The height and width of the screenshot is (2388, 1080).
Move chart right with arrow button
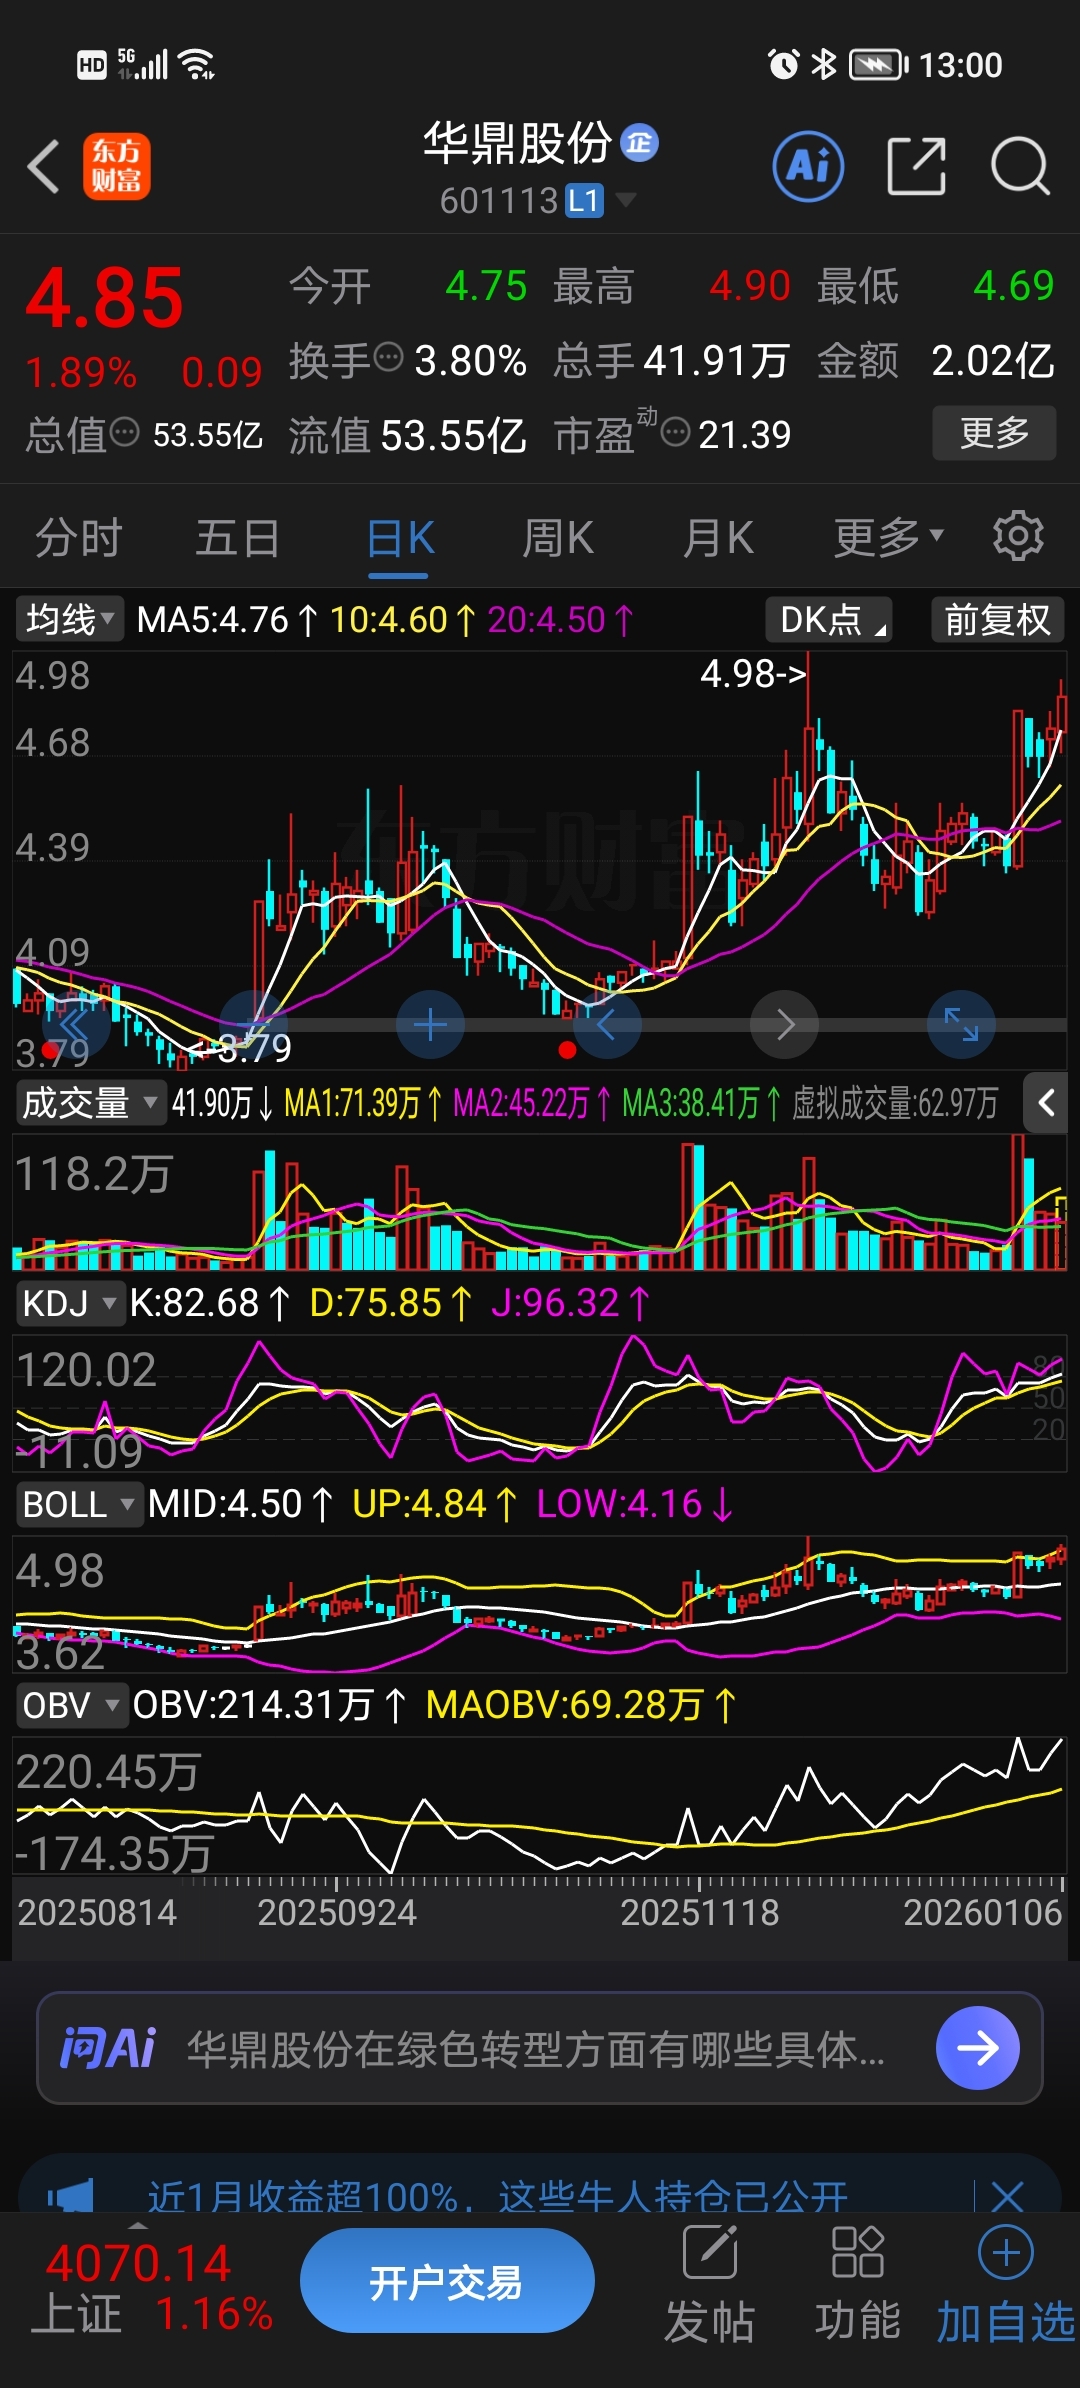click(x=785, y=1025)
